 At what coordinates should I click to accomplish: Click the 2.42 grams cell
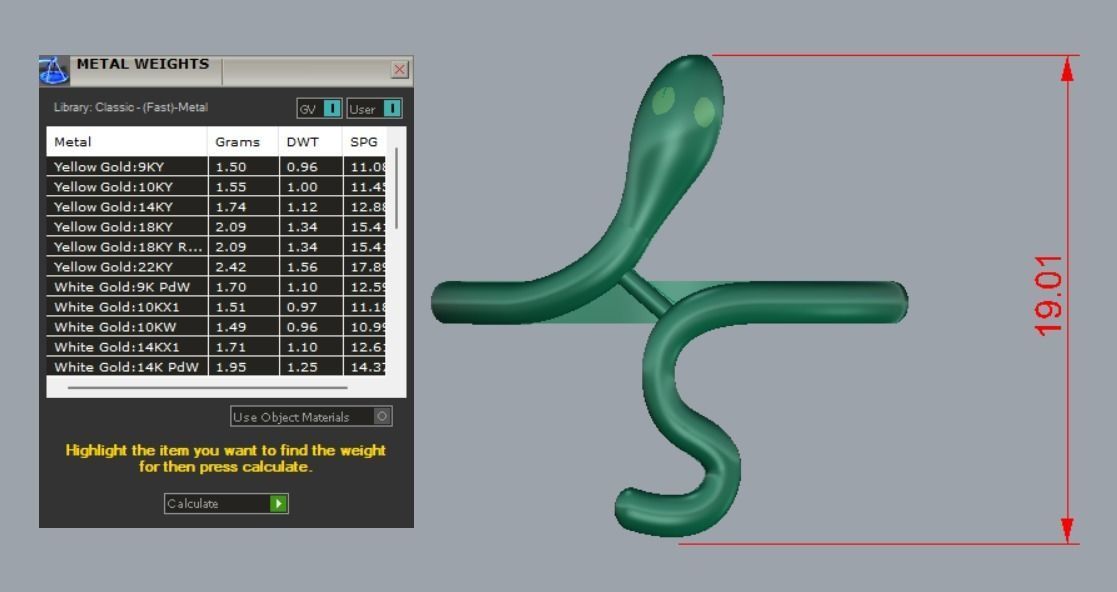click(243, 266)
